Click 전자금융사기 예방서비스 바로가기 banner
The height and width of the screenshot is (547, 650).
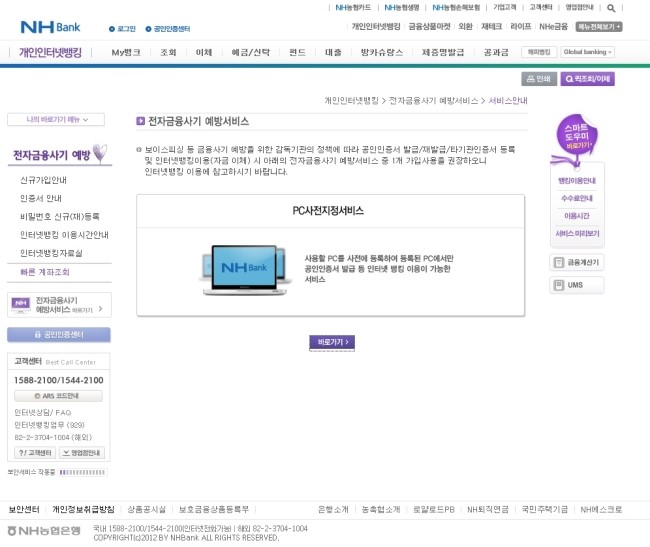pos(59,305)
